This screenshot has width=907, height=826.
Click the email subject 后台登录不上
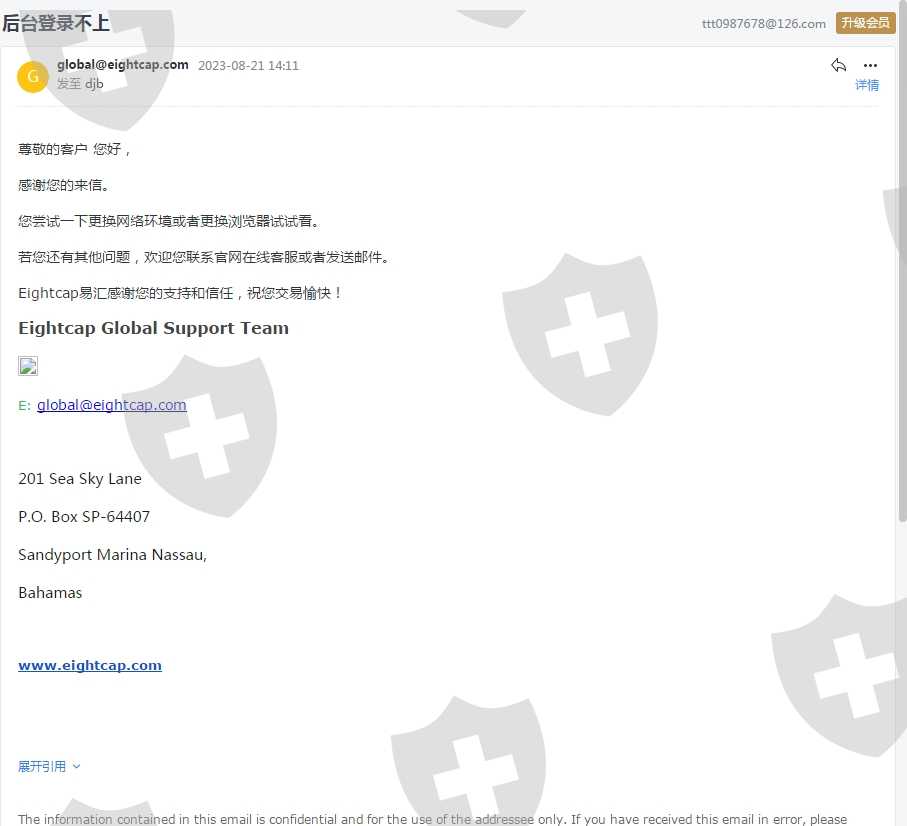point(56,23)
